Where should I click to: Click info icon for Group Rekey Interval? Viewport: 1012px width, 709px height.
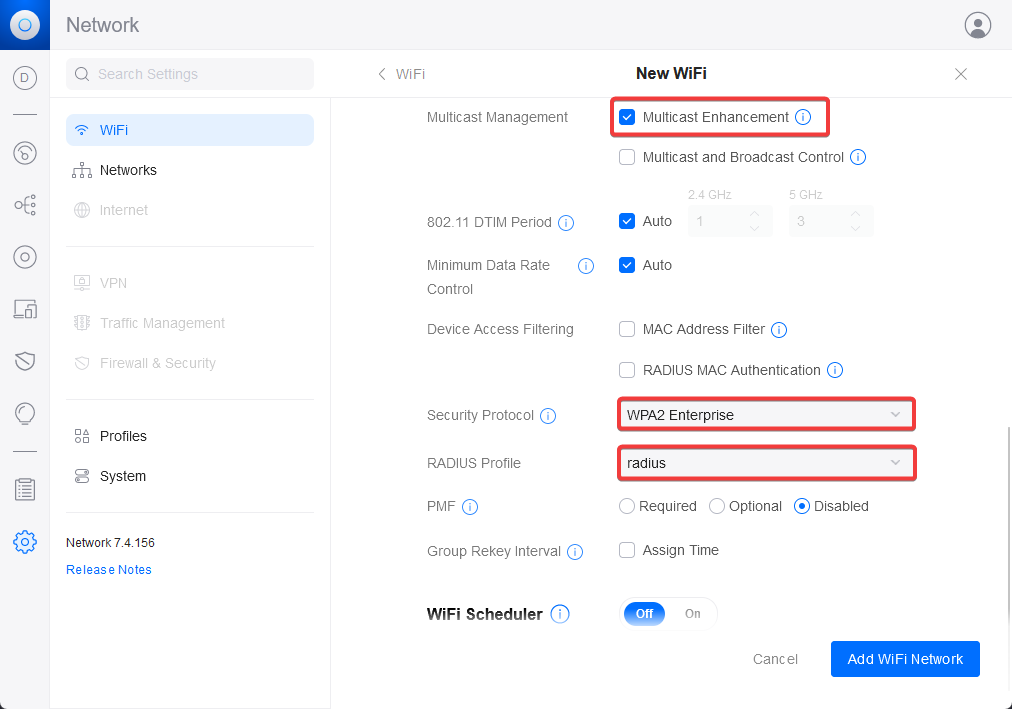click(575, 552)
